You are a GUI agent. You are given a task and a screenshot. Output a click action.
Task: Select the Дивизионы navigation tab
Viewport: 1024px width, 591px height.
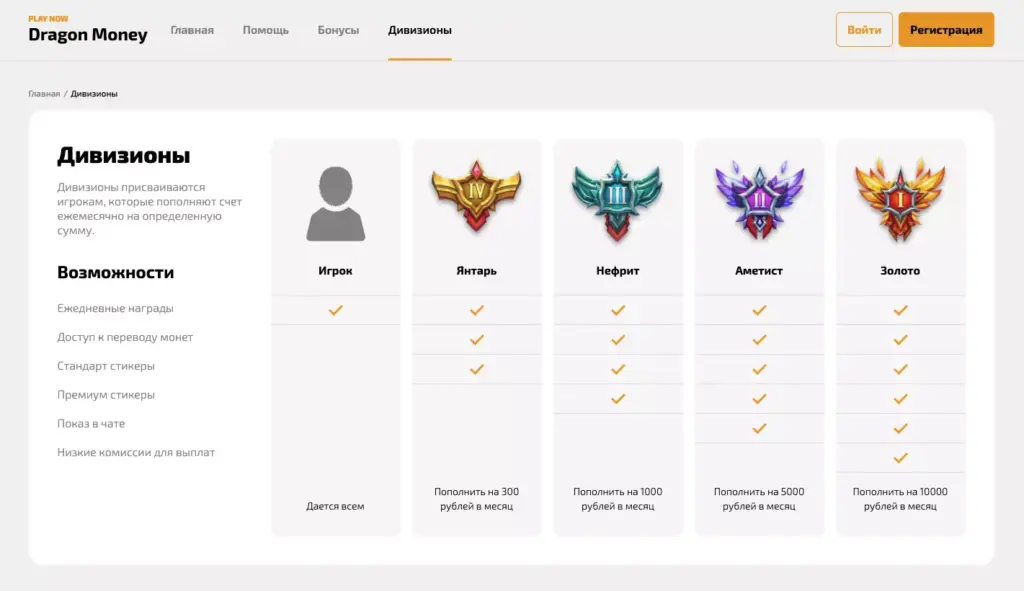pos(420,30)
